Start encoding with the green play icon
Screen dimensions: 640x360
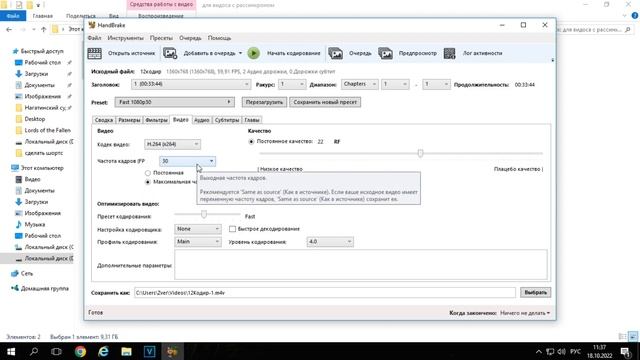pyautogui.click(x=253, y=53)
